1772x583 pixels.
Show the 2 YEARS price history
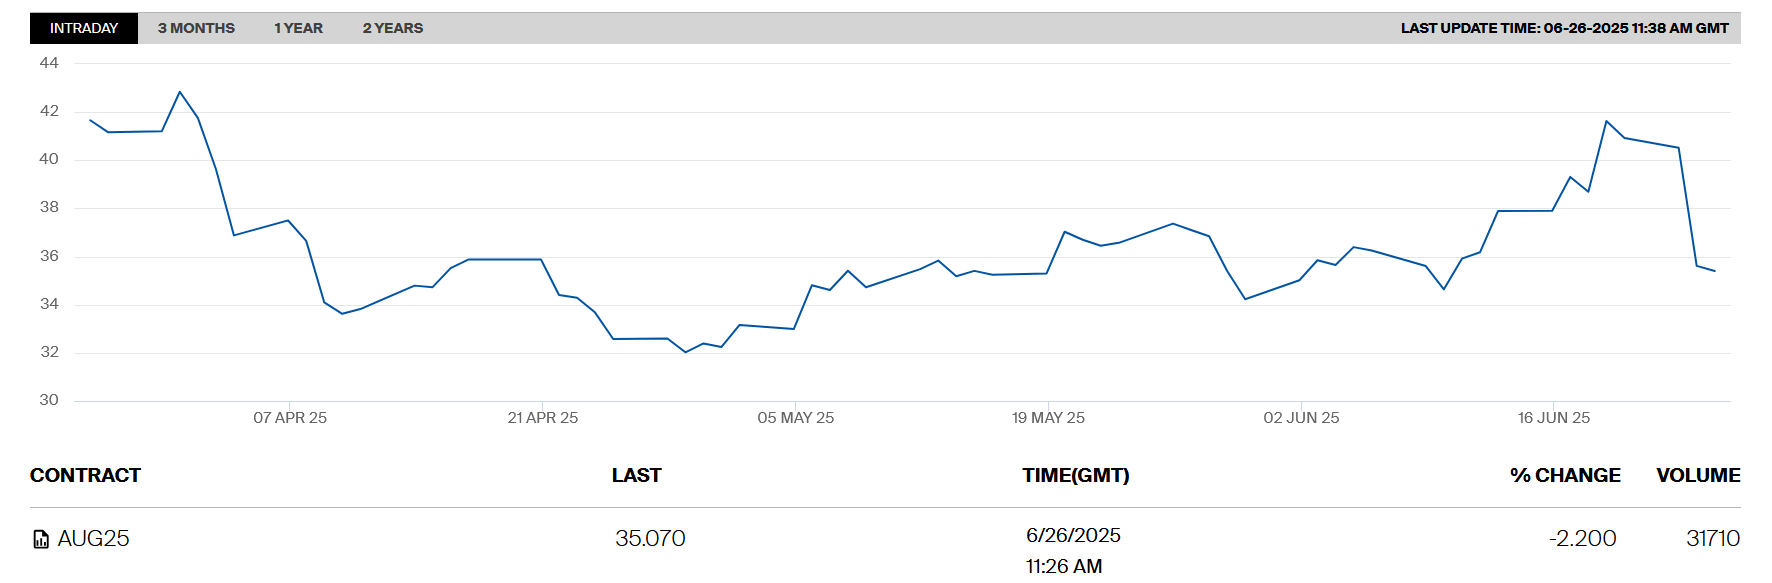(x=392, y=28)
